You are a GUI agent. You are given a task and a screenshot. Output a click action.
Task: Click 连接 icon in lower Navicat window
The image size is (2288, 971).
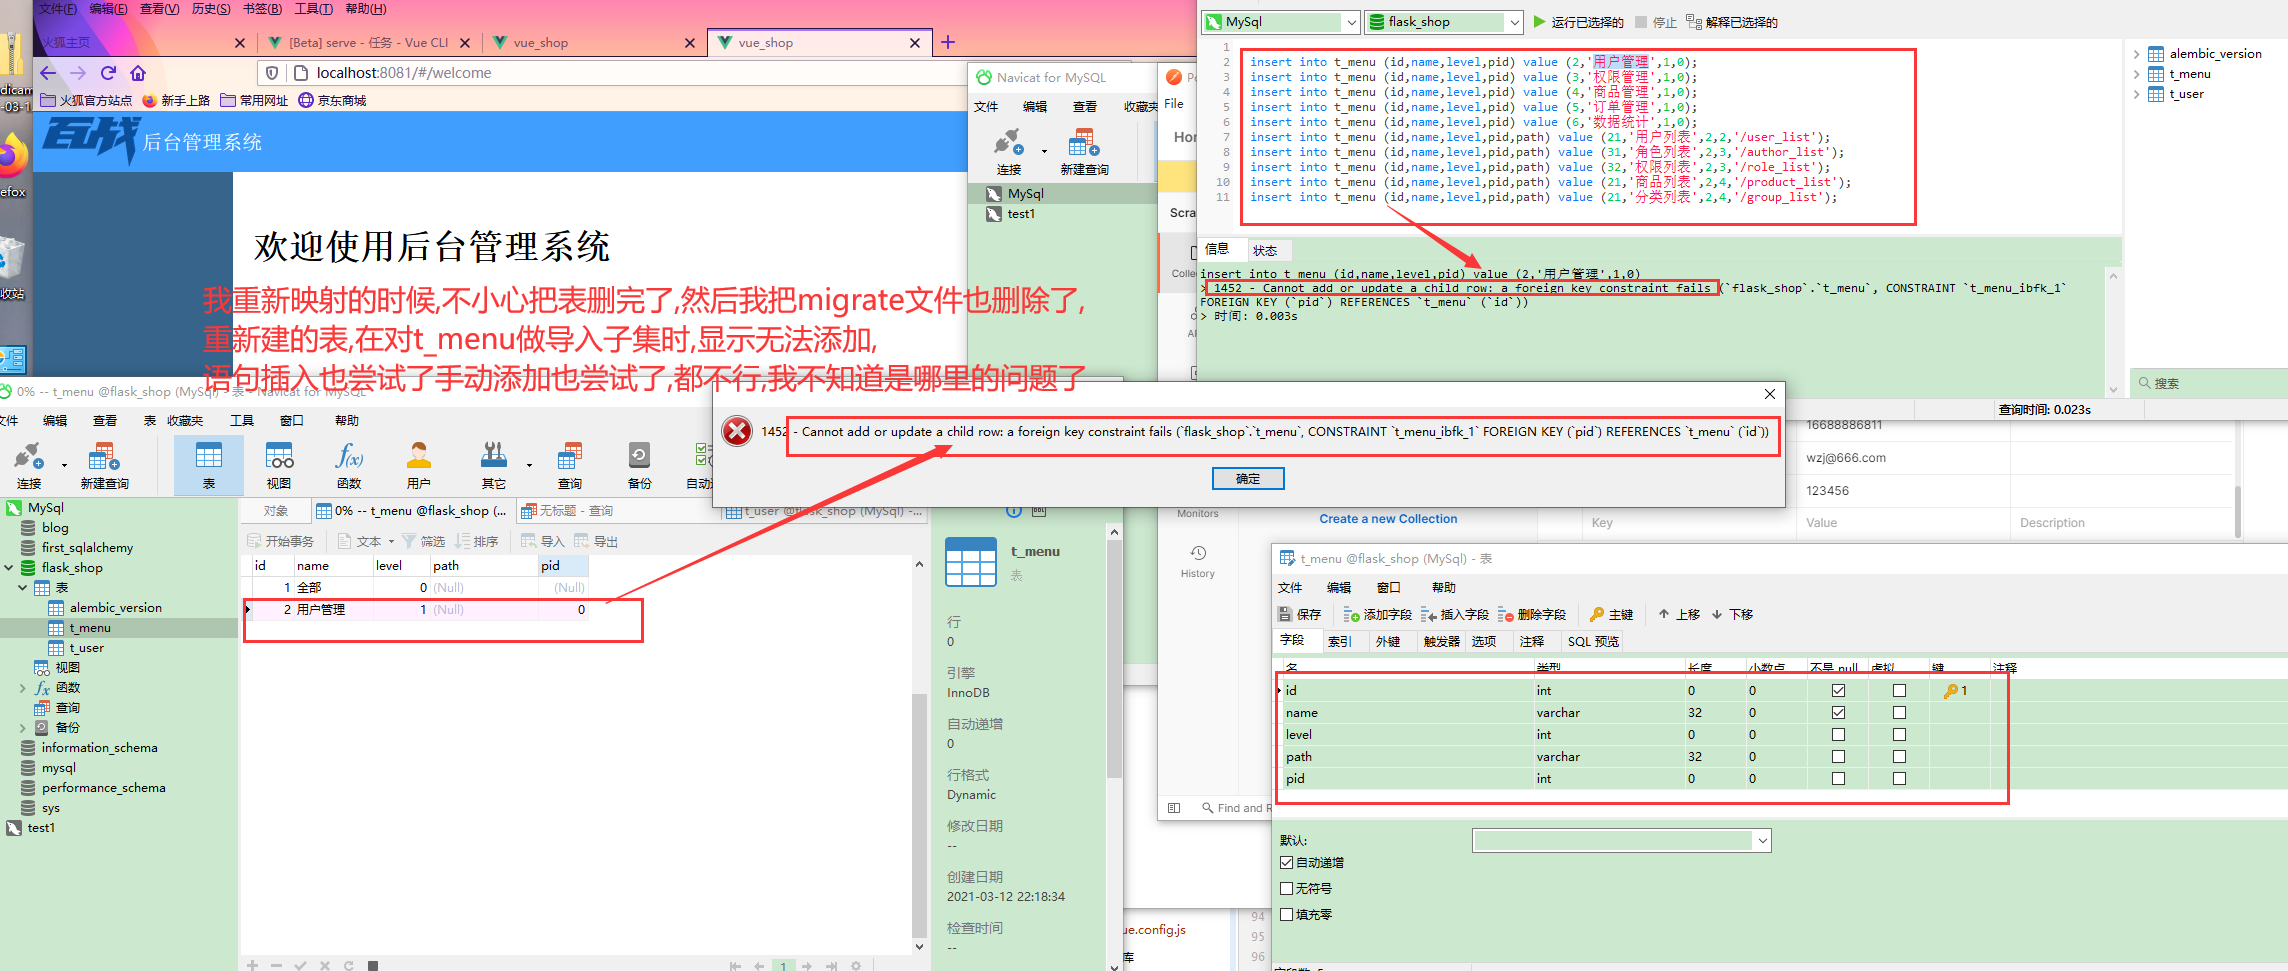pyautogui.click(x=29, y=465)
